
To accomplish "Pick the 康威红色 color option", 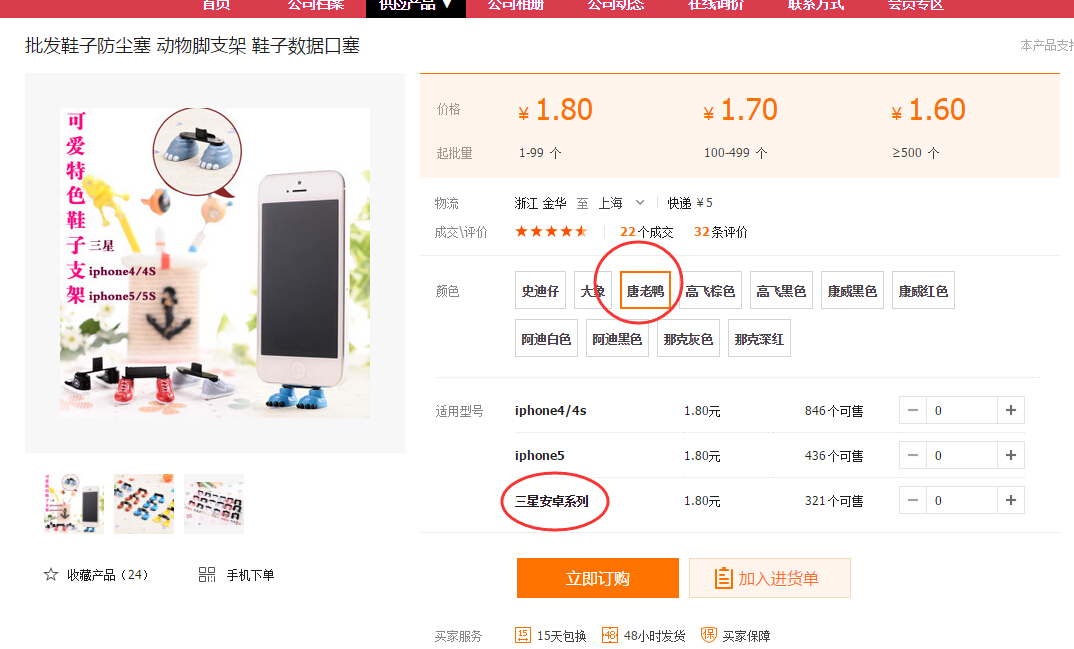I will point(923,291).
